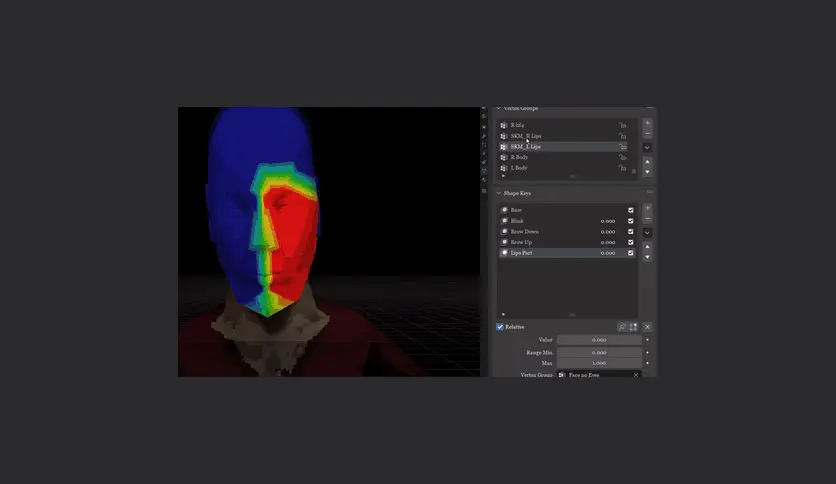Clear the Face no Eyes vertex group field
Screen dimensions: 836x484
point(636,375)
